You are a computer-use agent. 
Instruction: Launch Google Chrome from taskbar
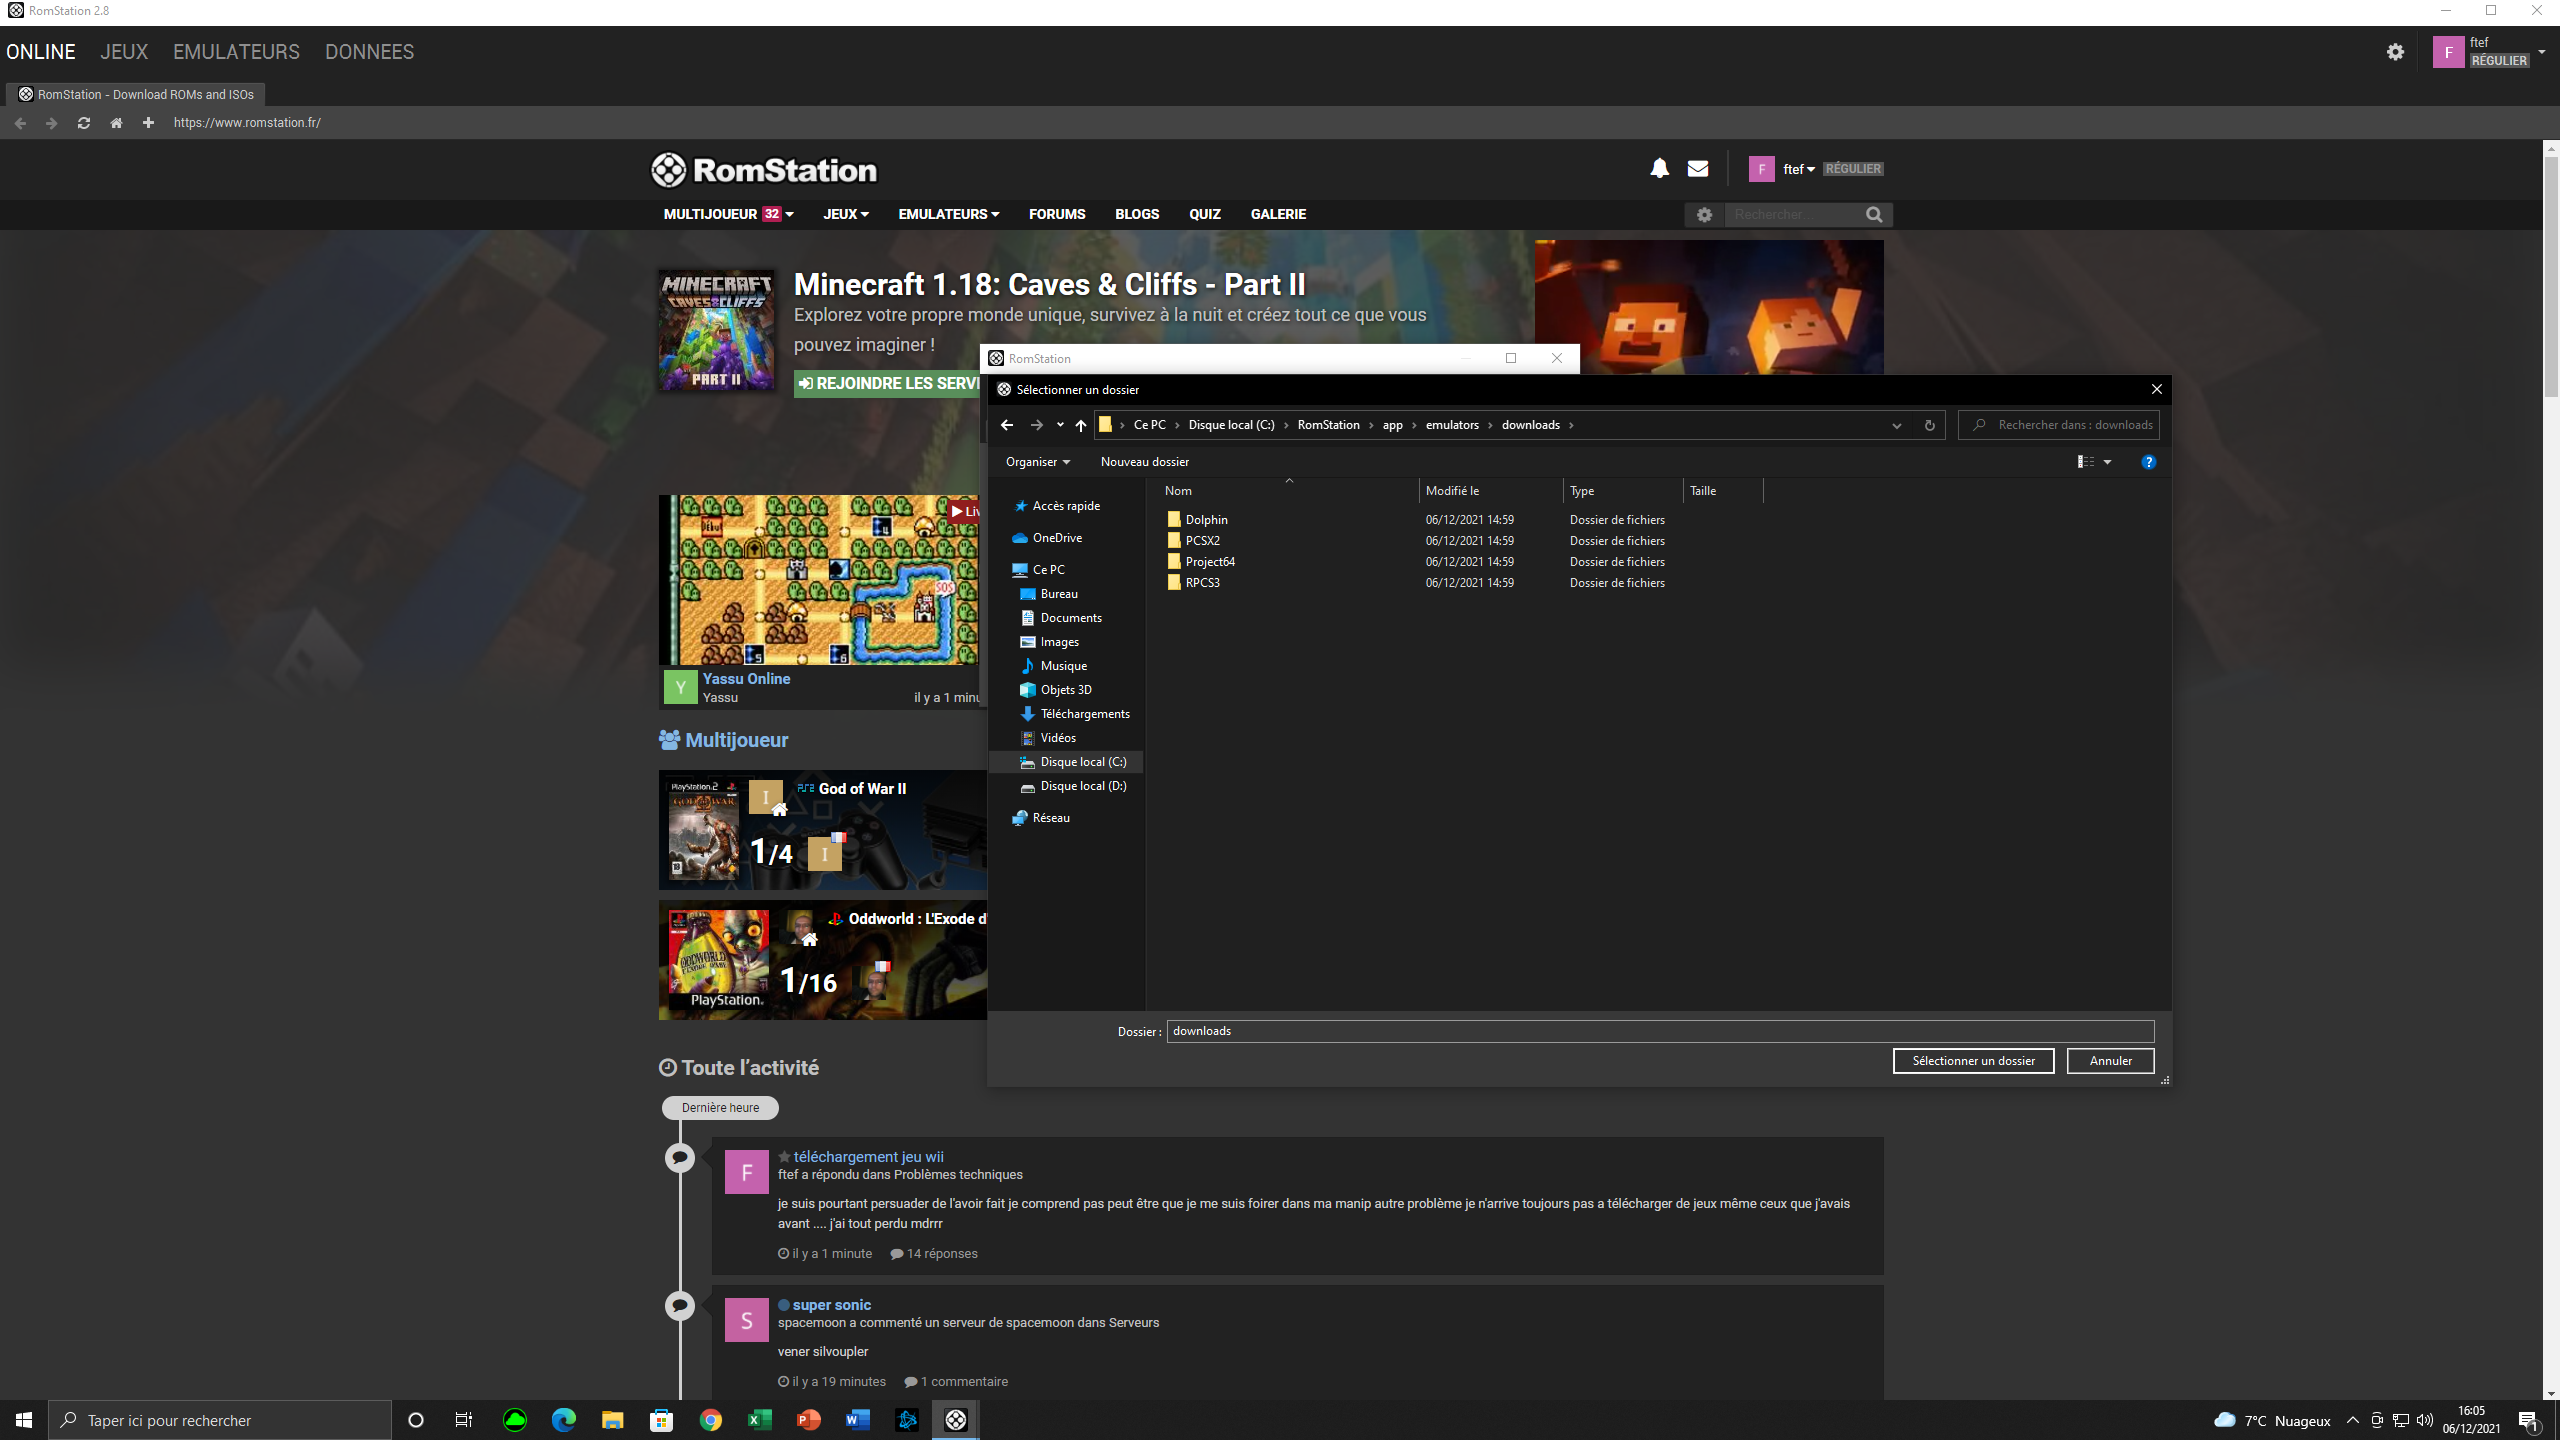710,1420
